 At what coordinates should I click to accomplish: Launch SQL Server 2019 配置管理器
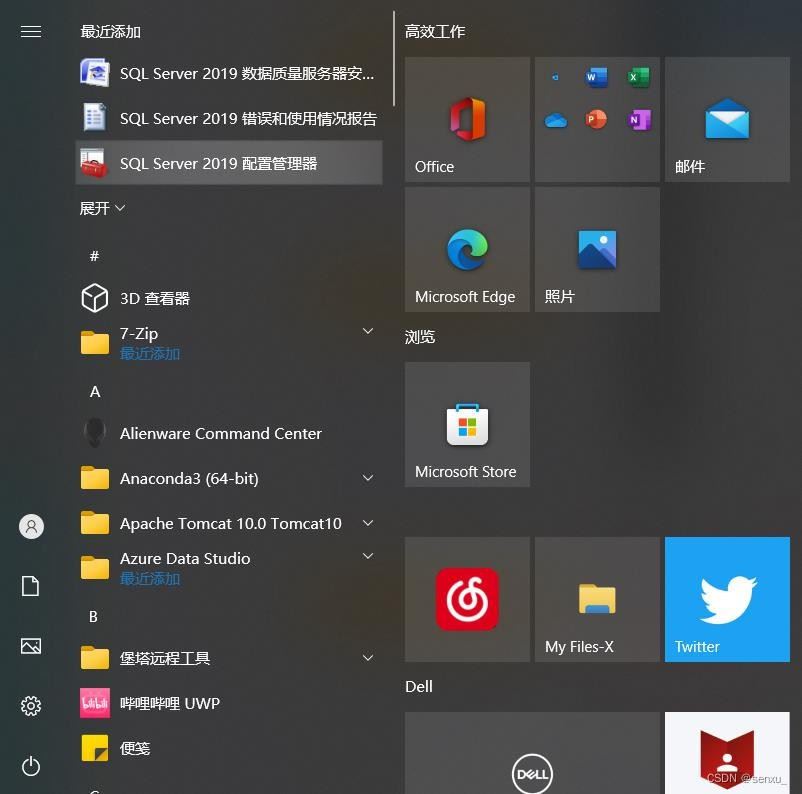229,163
